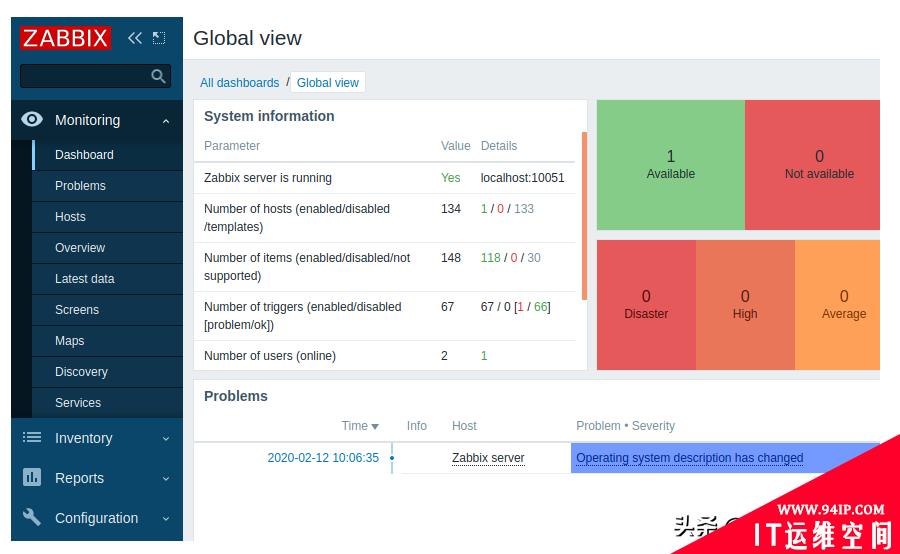Click the Reports bar chart icon

(32, 477)
